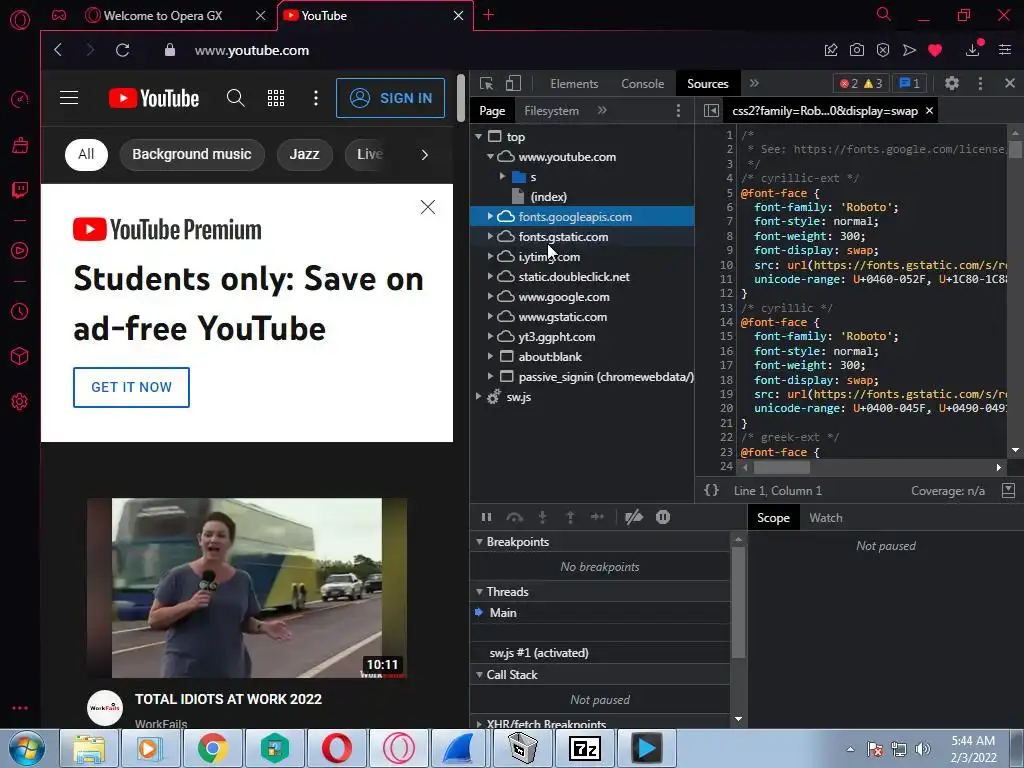Switch to Welcome to Opera GX tab

[163, 16]
